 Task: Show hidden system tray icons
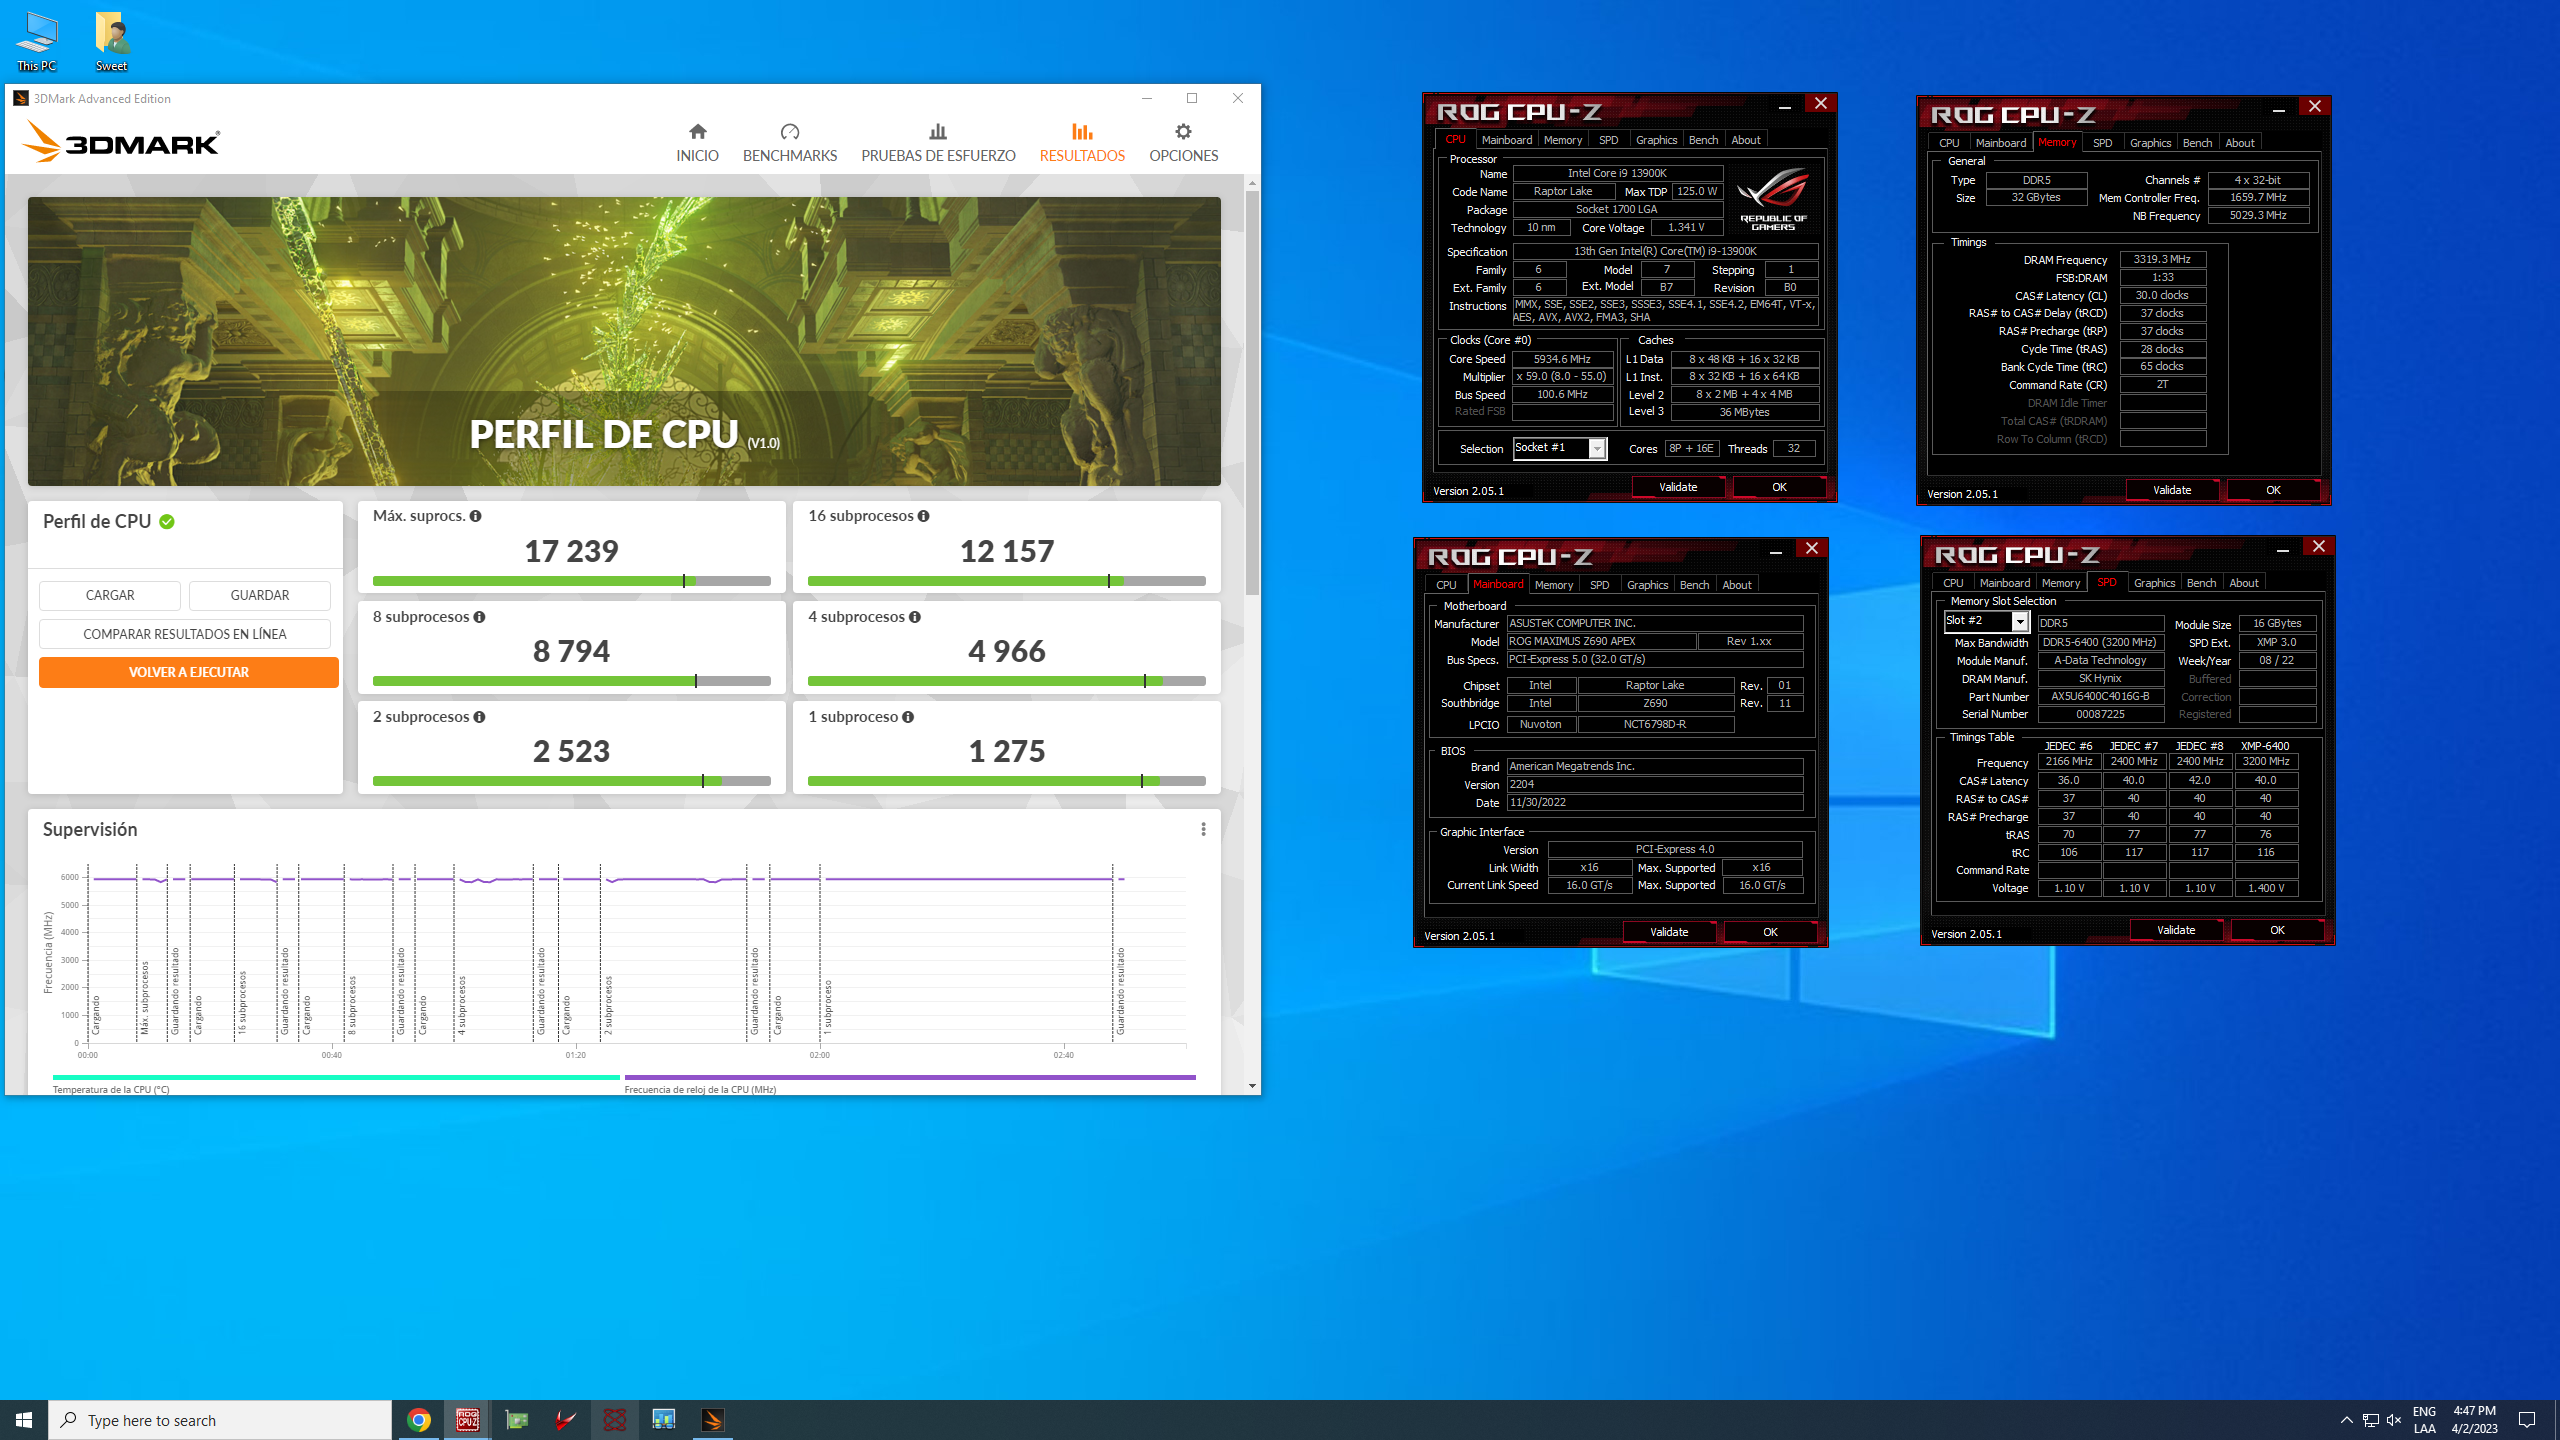2346,1420
